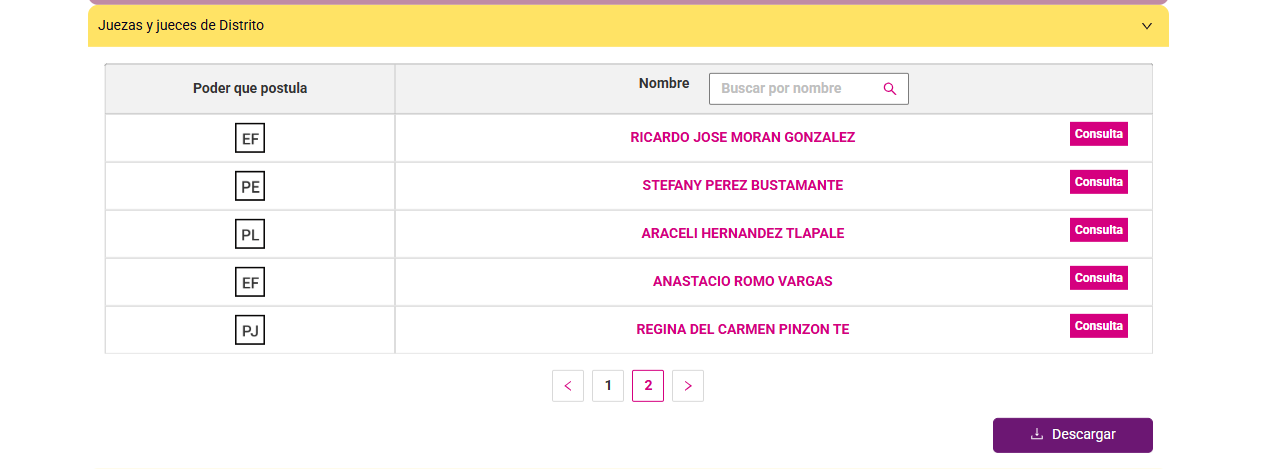This screenshot has width=1271, height=476.
Task: Select page 2 in pagination
Action: point(648,386)
